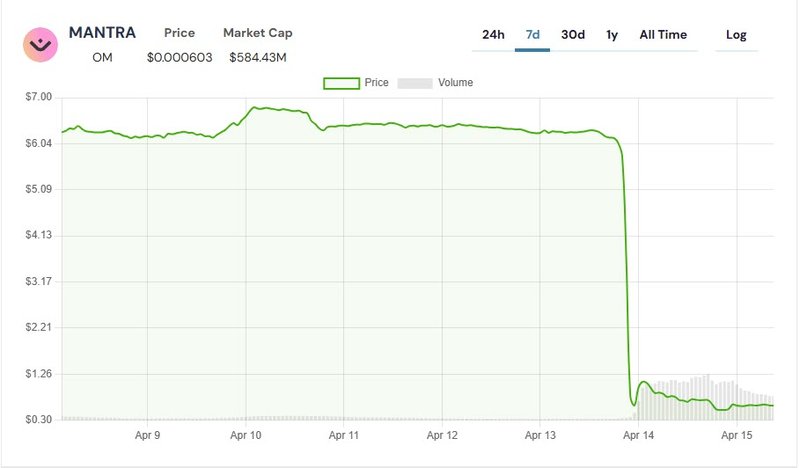Show All Time price history

coord(663,35)
